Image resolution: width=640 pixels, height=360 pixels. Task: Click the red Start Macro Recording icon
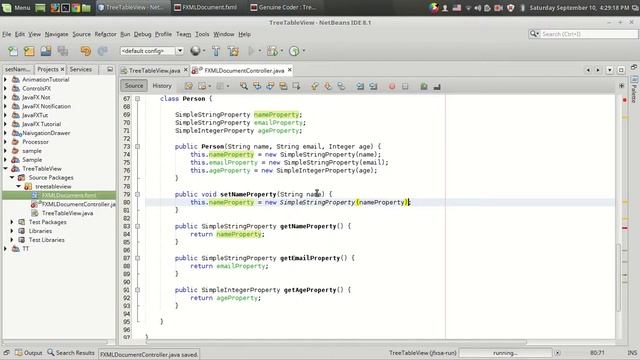(x=392, y=86)
